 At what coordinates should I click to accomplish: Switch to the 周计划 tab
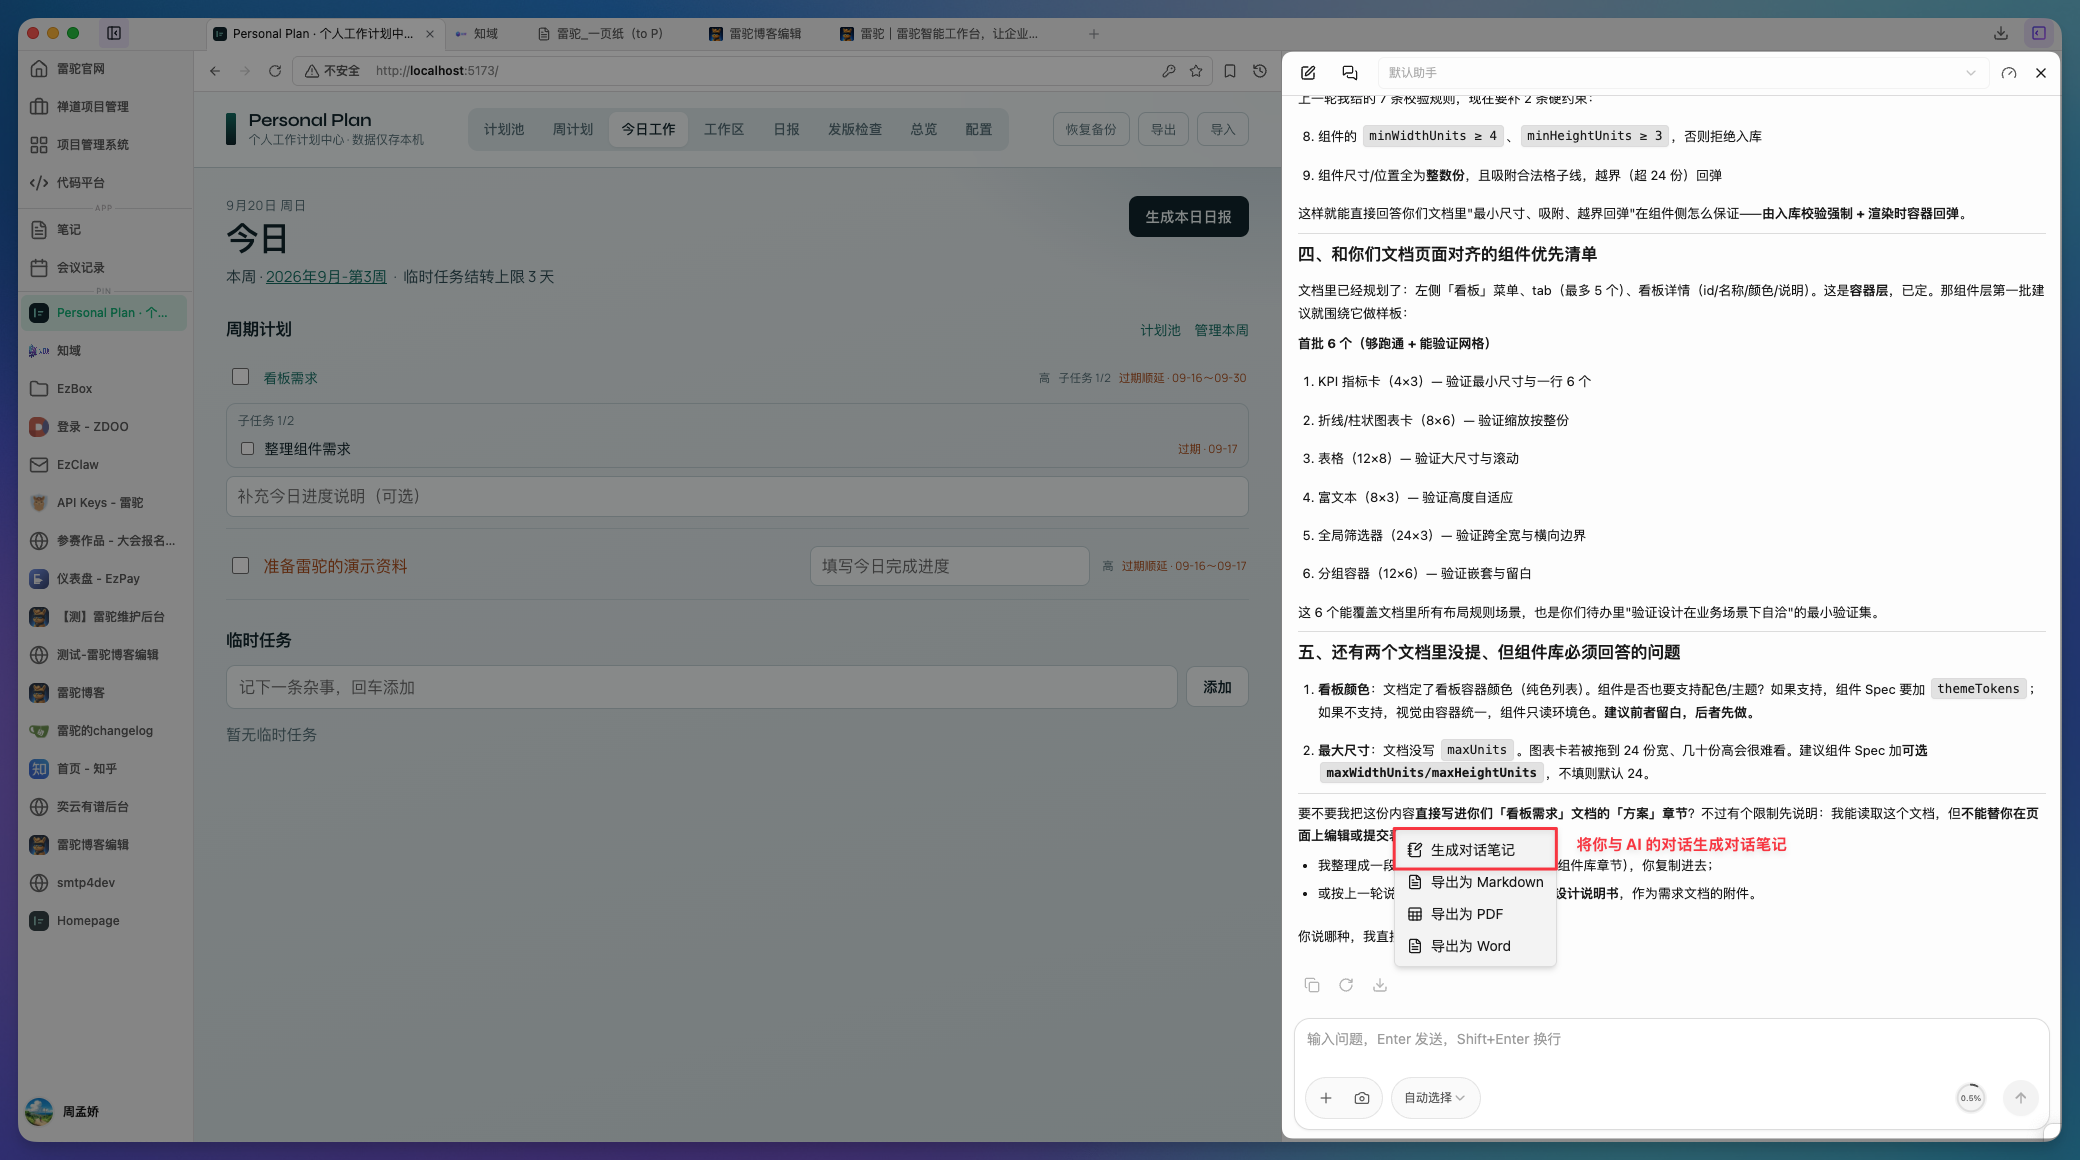pyautogui.click(x=573, y=129)
